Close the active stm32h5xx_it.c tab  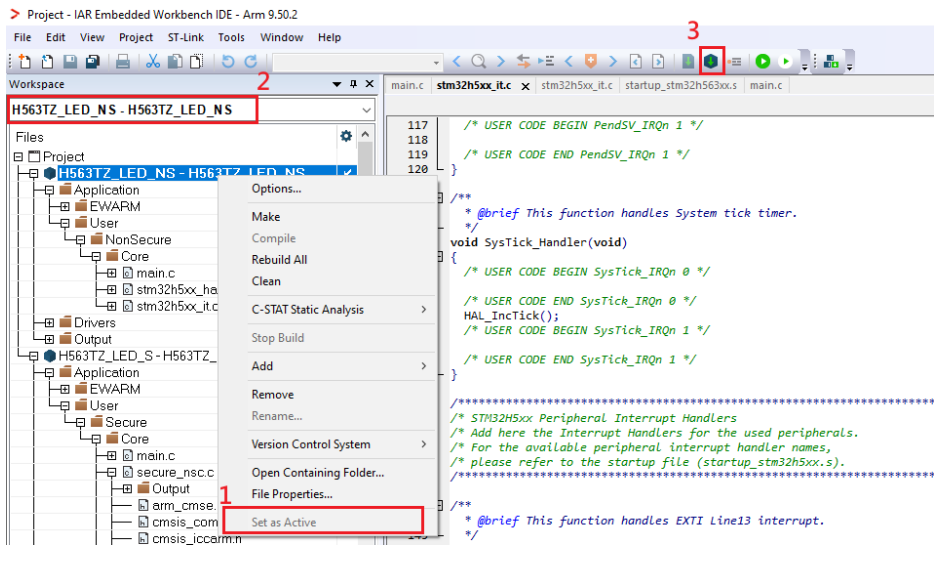[x=526, y=86]
